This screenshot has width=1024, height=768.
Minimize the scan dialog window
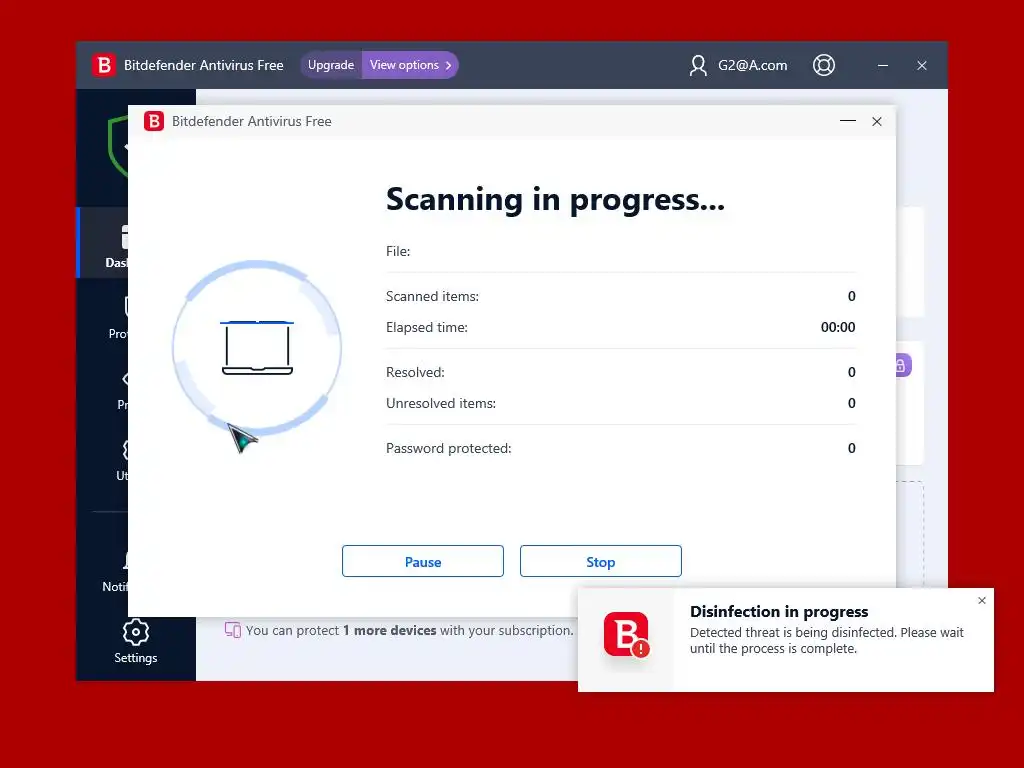(848, 121)
